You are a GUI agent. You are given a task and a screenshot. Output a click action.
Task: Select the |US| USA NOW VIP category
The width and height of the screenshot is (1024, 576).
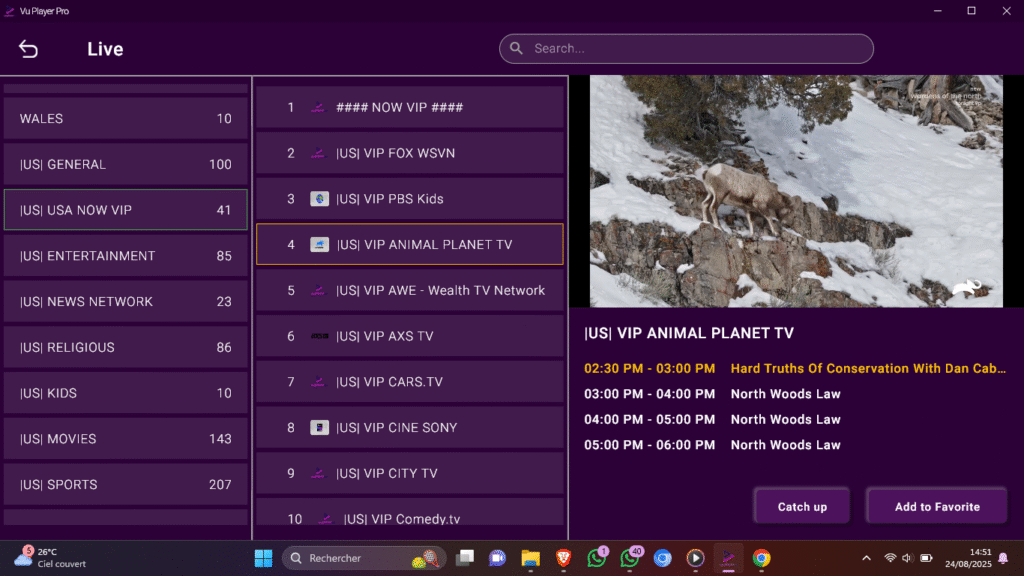pyautogui.click(x=125, y=210)
